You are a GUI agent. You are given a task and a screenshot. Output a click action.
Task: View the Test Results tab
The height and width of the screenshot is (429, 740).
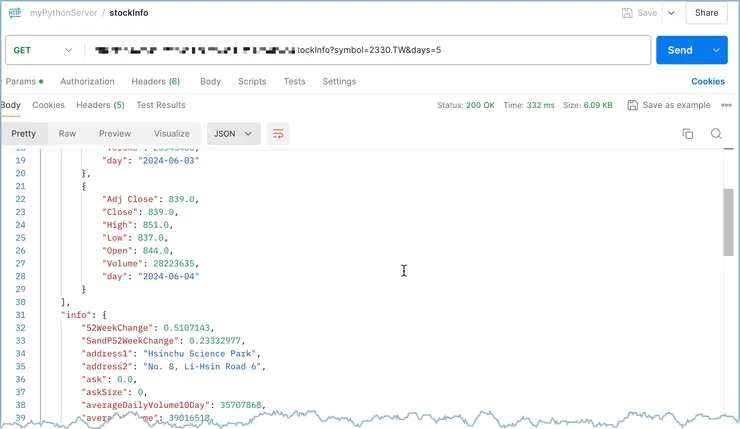click(161, 105)
